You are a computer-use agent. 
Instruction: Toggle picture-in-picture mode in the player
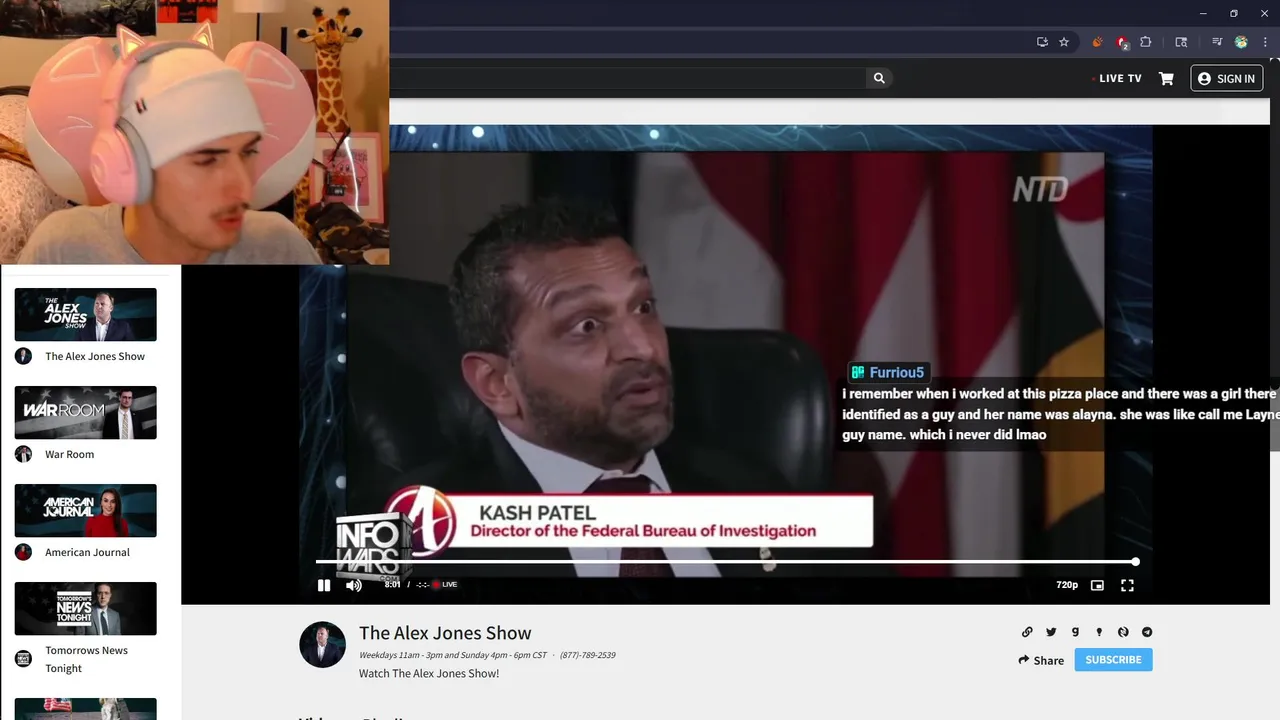[1097, 585]
